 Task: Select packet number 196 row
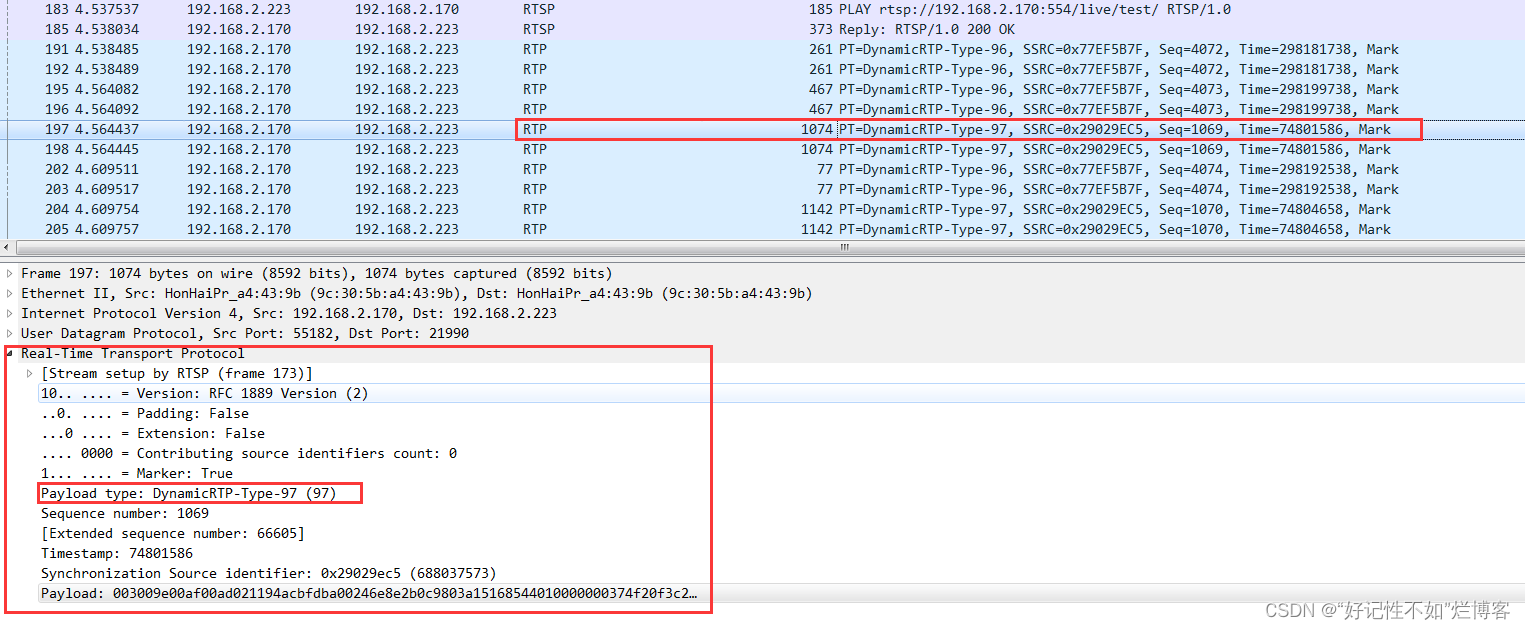point(762,109)
